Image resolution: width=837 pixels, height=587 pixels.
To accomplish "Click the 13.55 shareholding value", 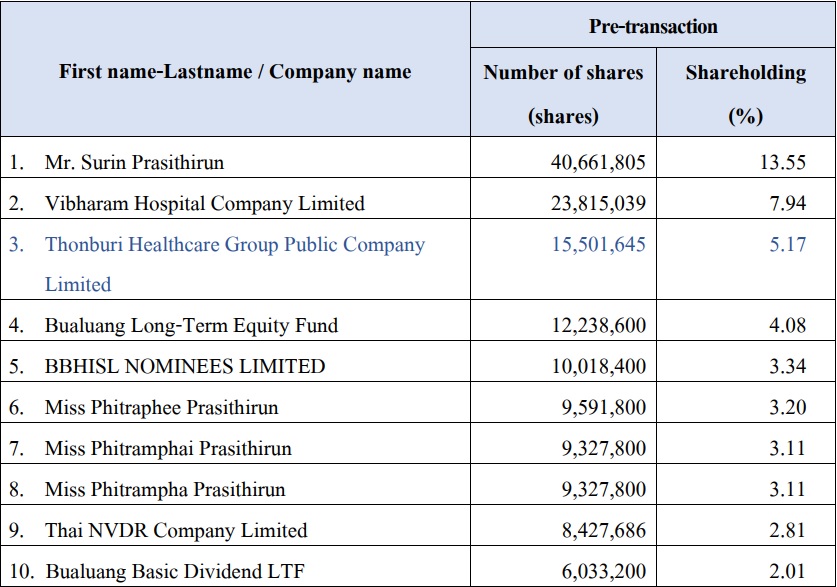I will coord(783,162).
